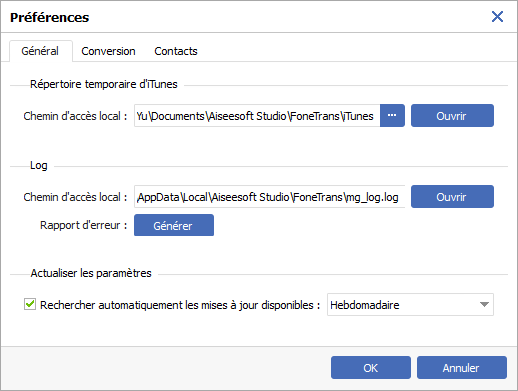Screen dimensions: 518x391
Task: Click Ouvrir for the log file path
Action: [x=452, y=196]
